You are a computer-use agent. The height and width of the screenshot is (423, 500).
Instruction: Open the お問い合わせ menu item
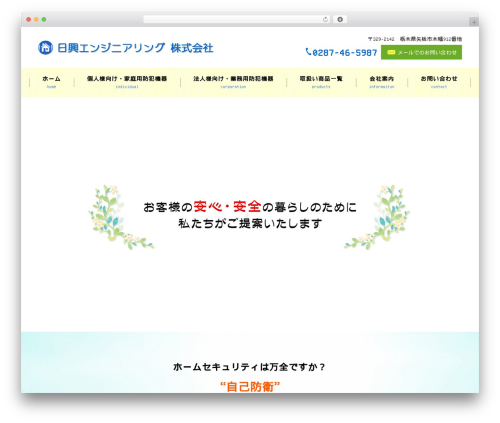pos(439,82)
